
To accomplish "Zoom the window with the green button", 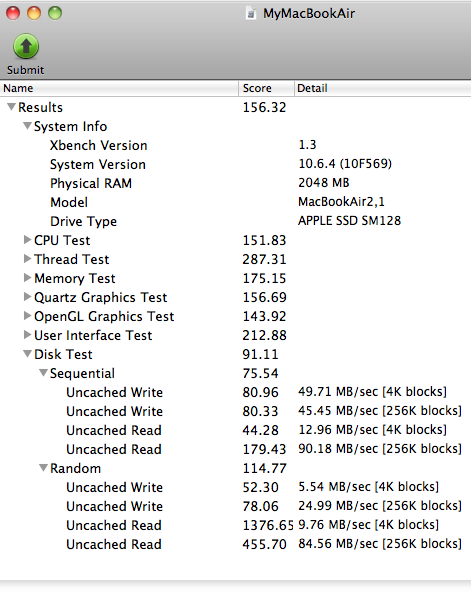I will (55, 13).
